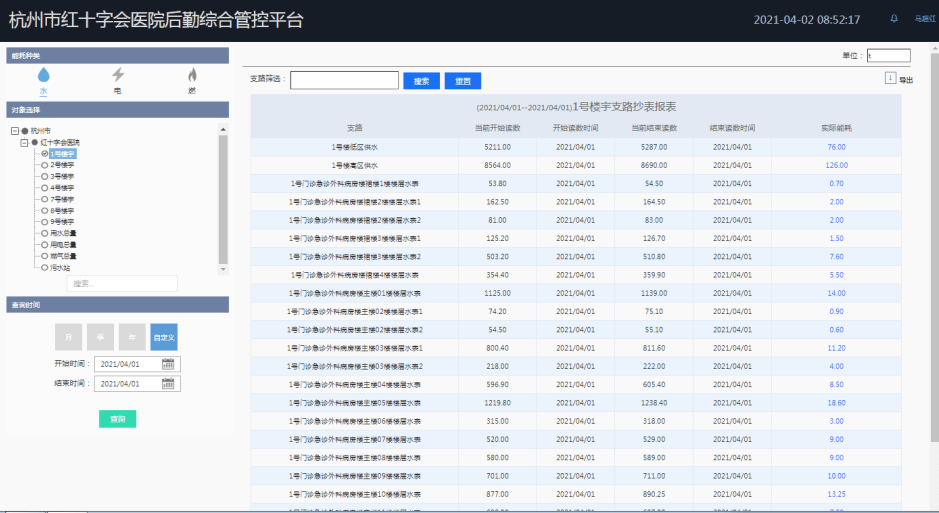Screen dimensions: 939x513
Task: Select the 用电总量 radio option
Action: [x=44, y=245]
